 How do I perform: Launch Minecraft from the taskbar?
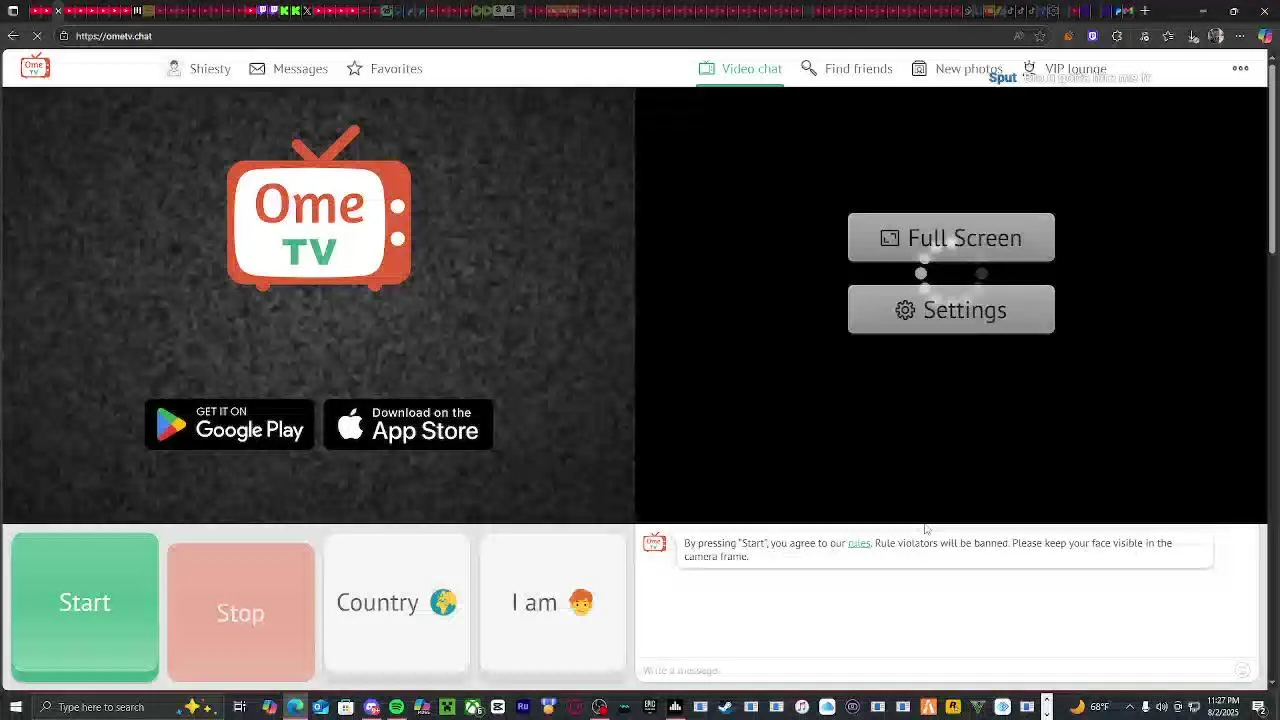pos(447,707)
